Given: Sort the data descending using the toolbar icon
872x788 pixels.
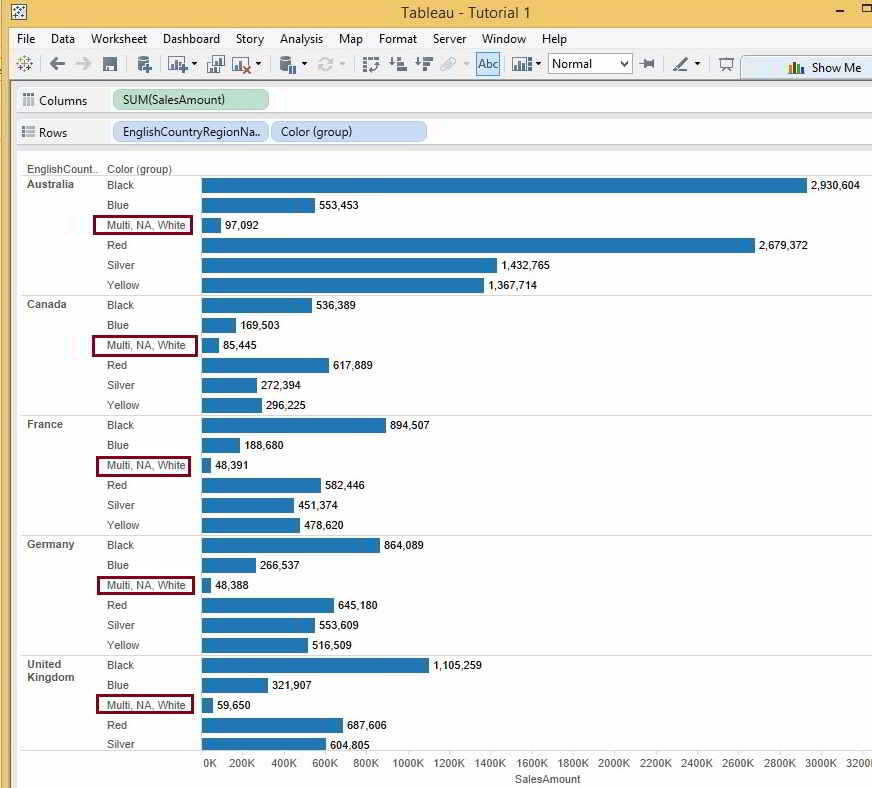Looking at the screenshot, I should [425, 66].
